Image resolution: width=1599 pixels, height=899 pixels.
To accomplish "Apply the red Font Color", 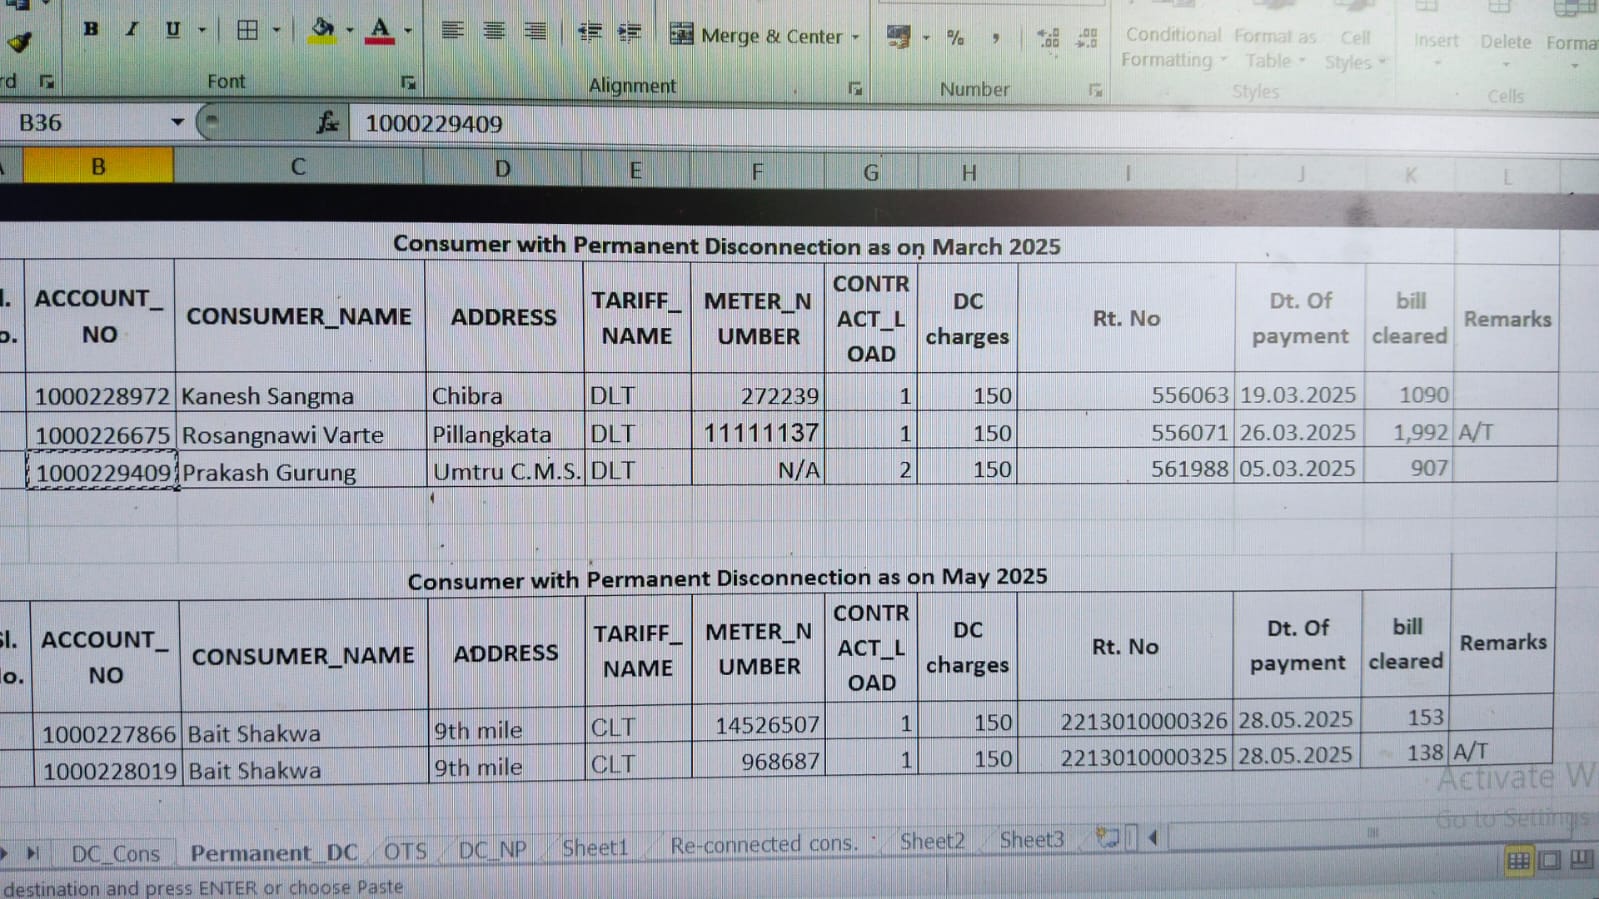I will pos(380,30).
